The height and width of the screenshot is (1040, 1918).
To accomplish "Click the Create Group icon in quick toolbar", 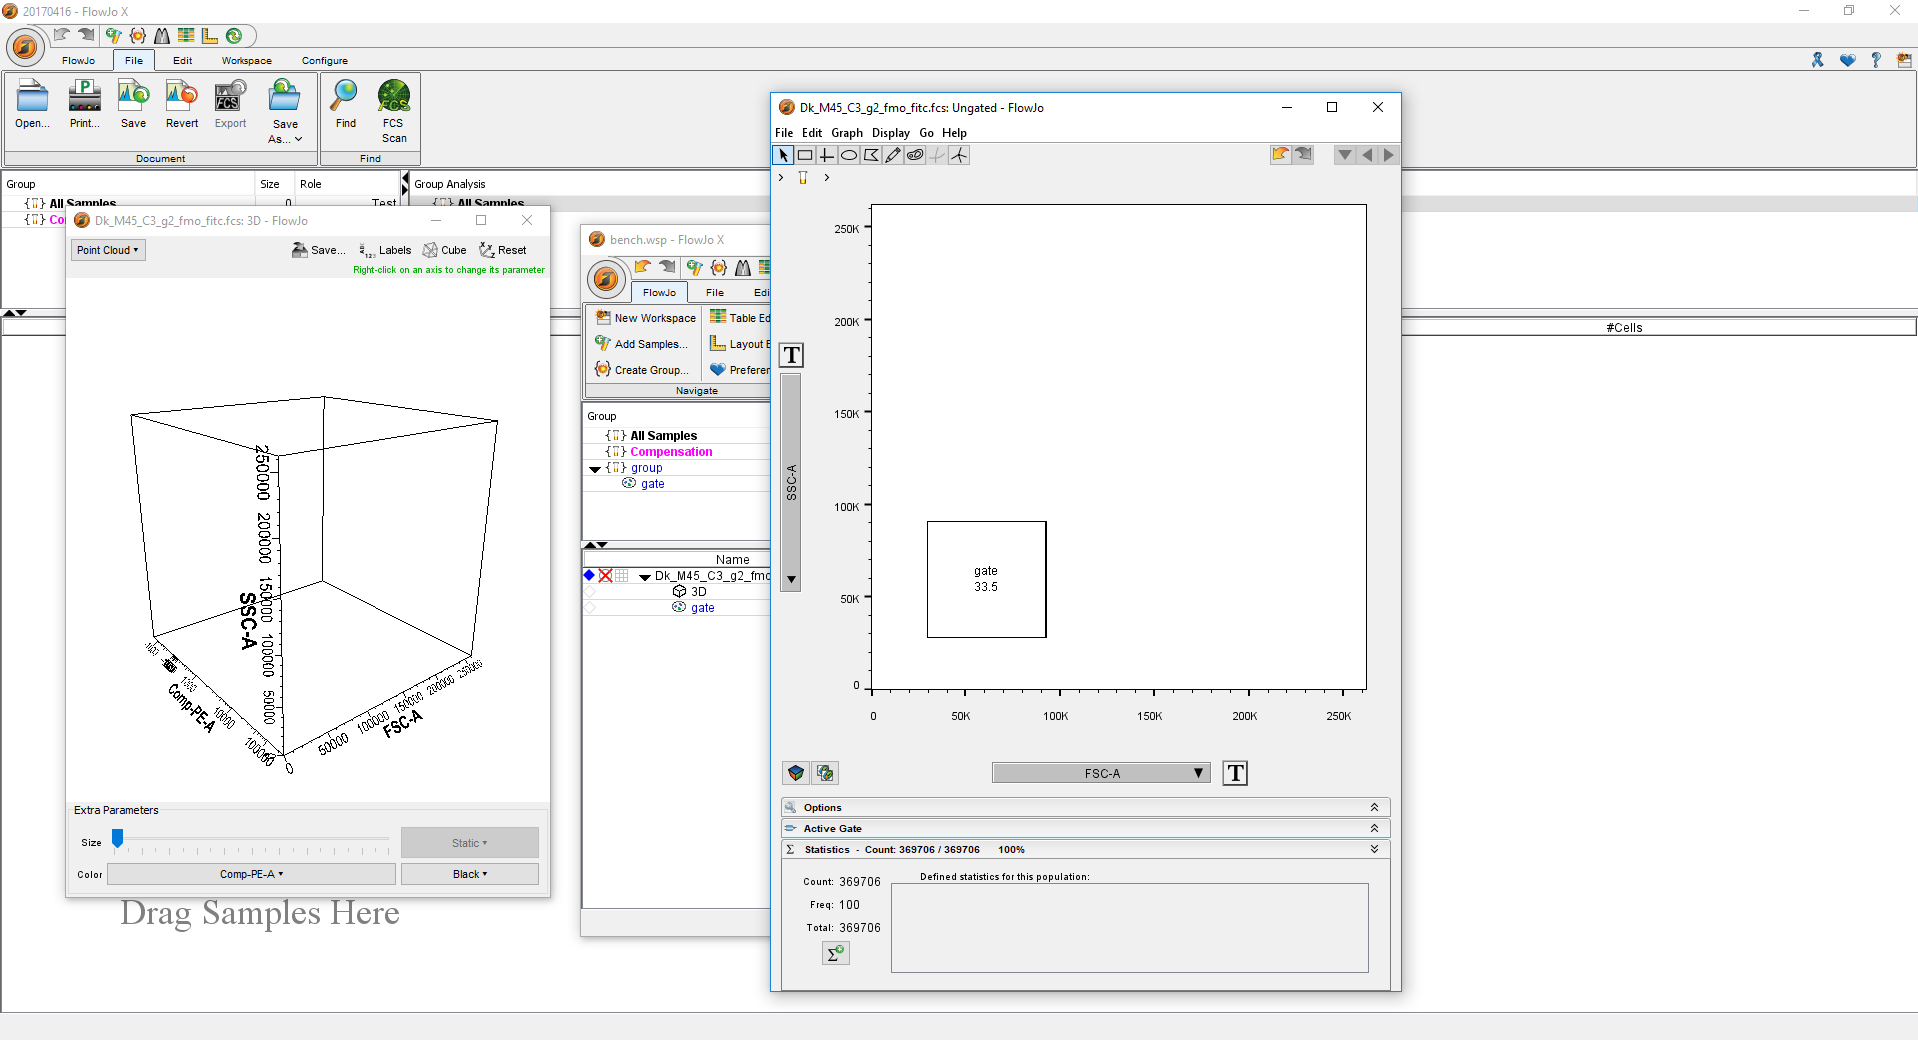I will point(138,36).
